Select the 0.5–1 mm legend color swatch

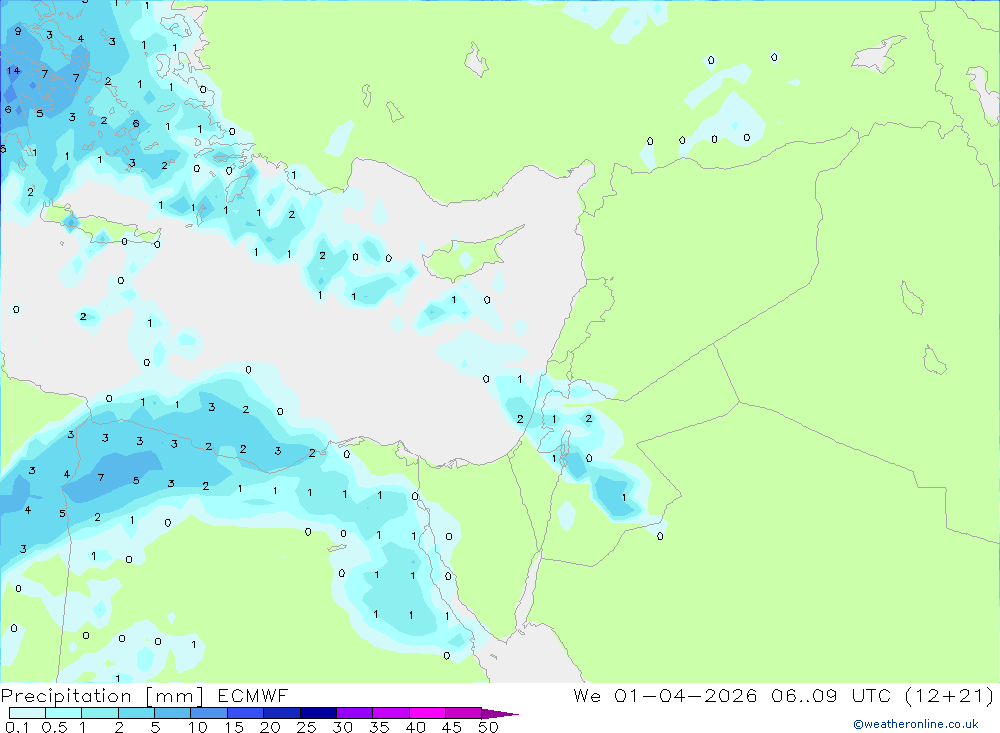tap(64, 713)
